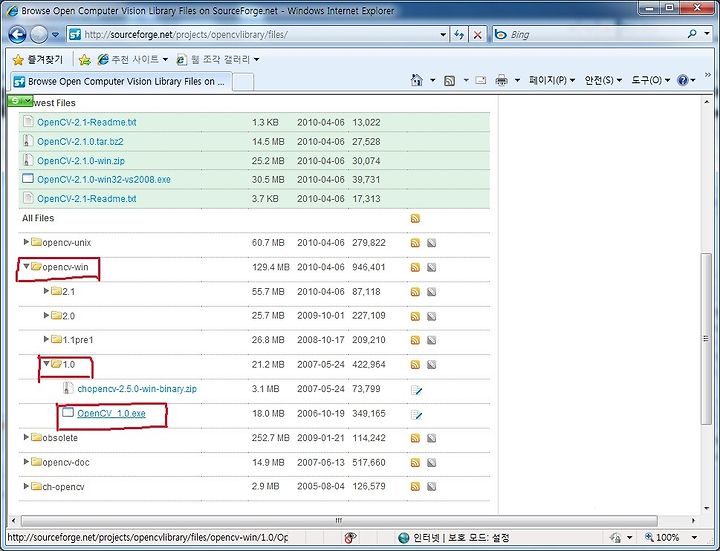Stop loading with the red X icon

(478, 34)
